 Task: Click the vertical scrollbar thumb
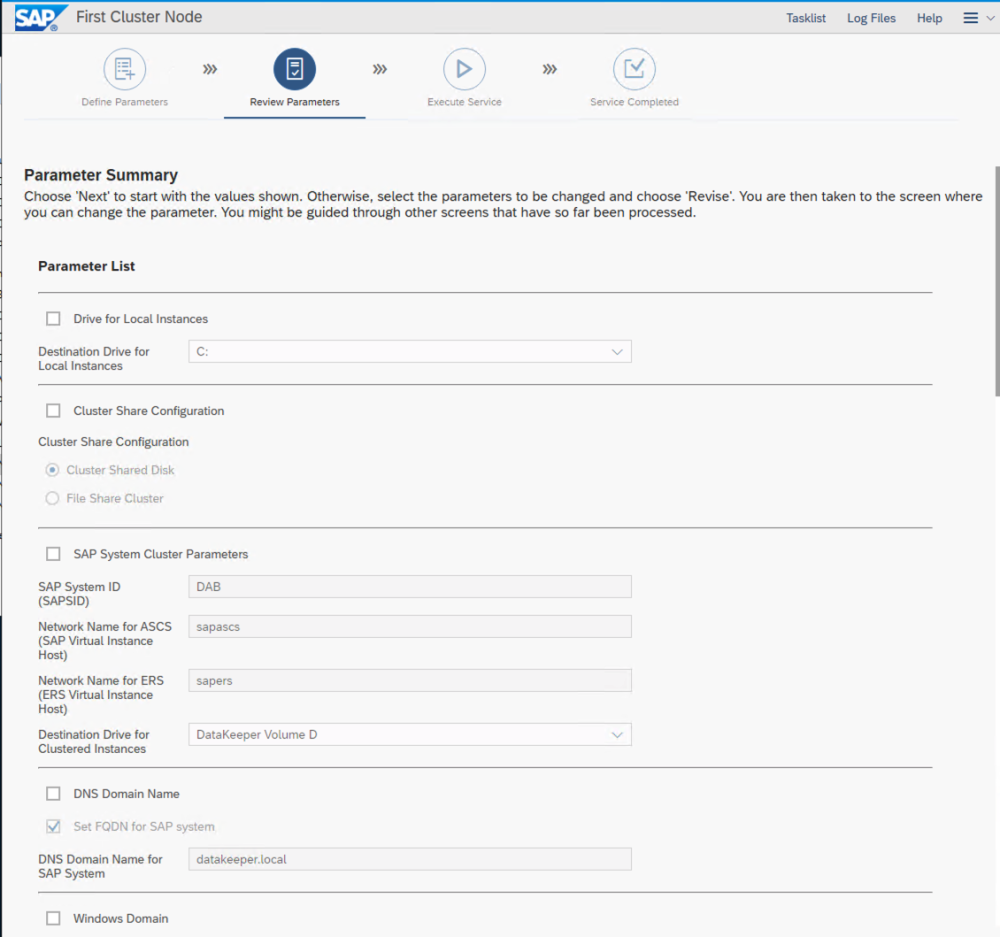997,281
